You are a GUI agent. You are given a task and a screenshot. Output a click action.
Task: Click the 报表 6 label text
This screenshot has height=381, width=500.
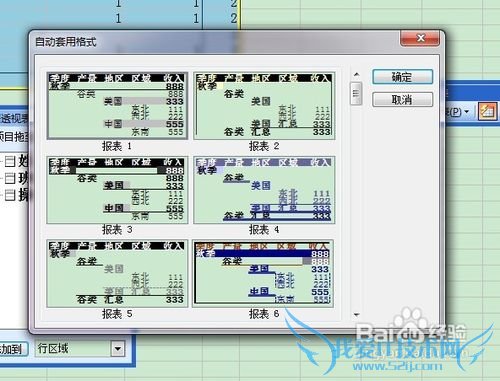coord(264,314)
